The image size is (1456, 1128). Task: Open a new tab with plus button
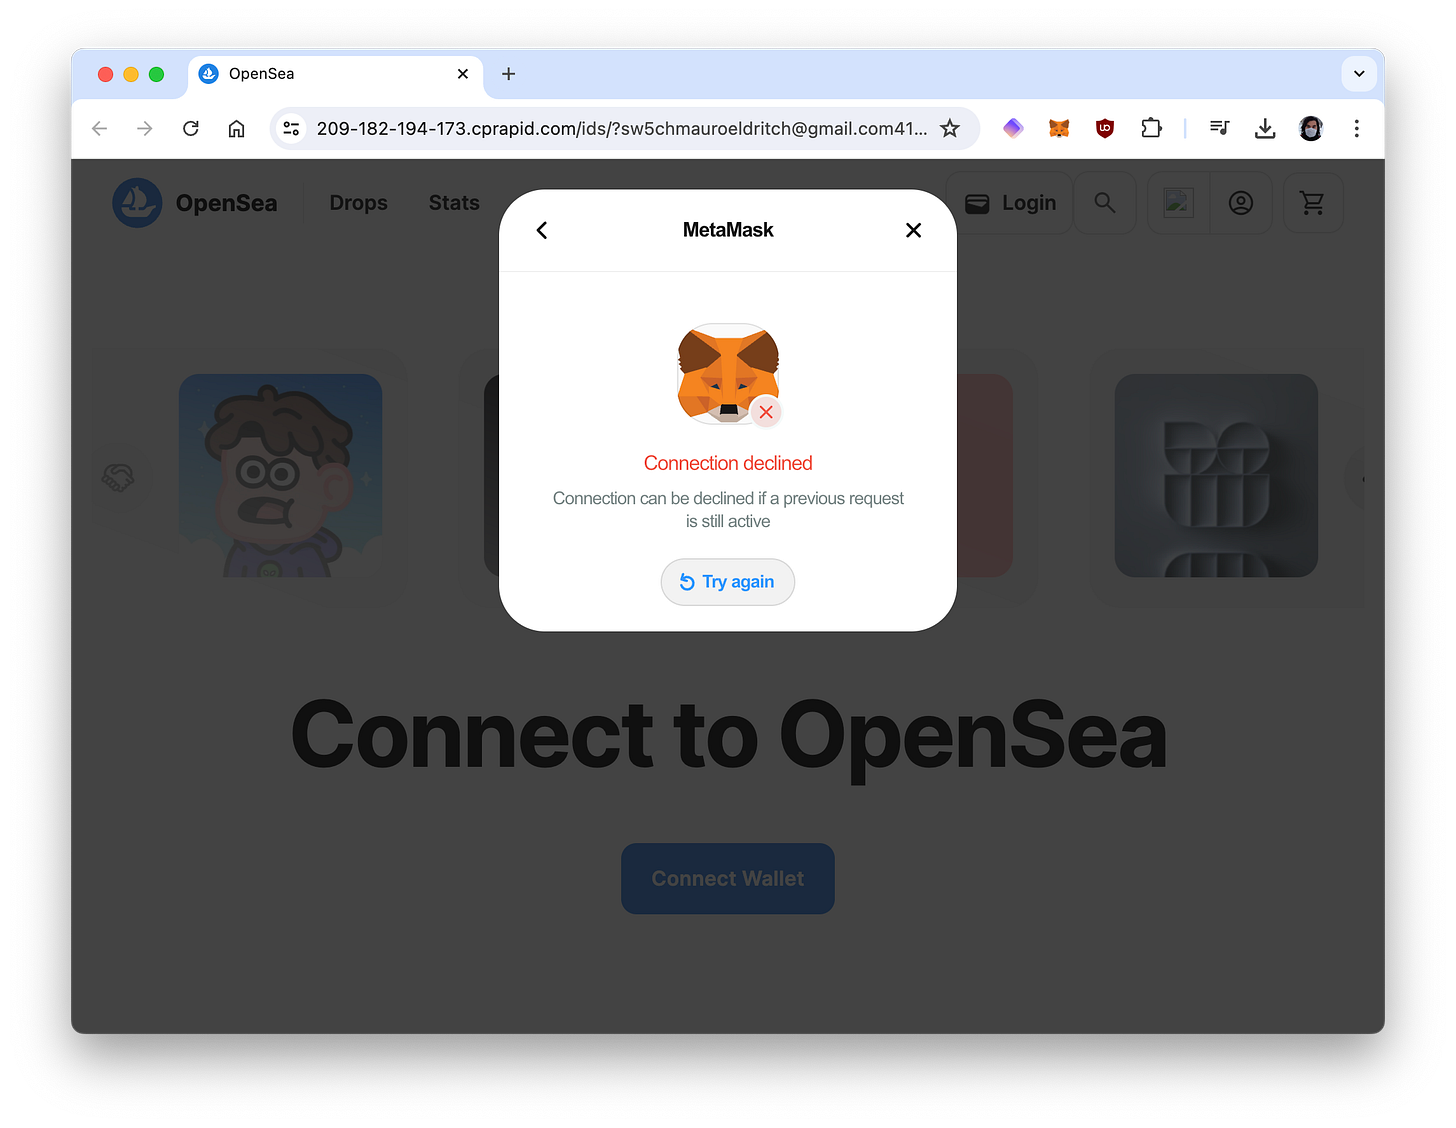(x=508, y=74)
